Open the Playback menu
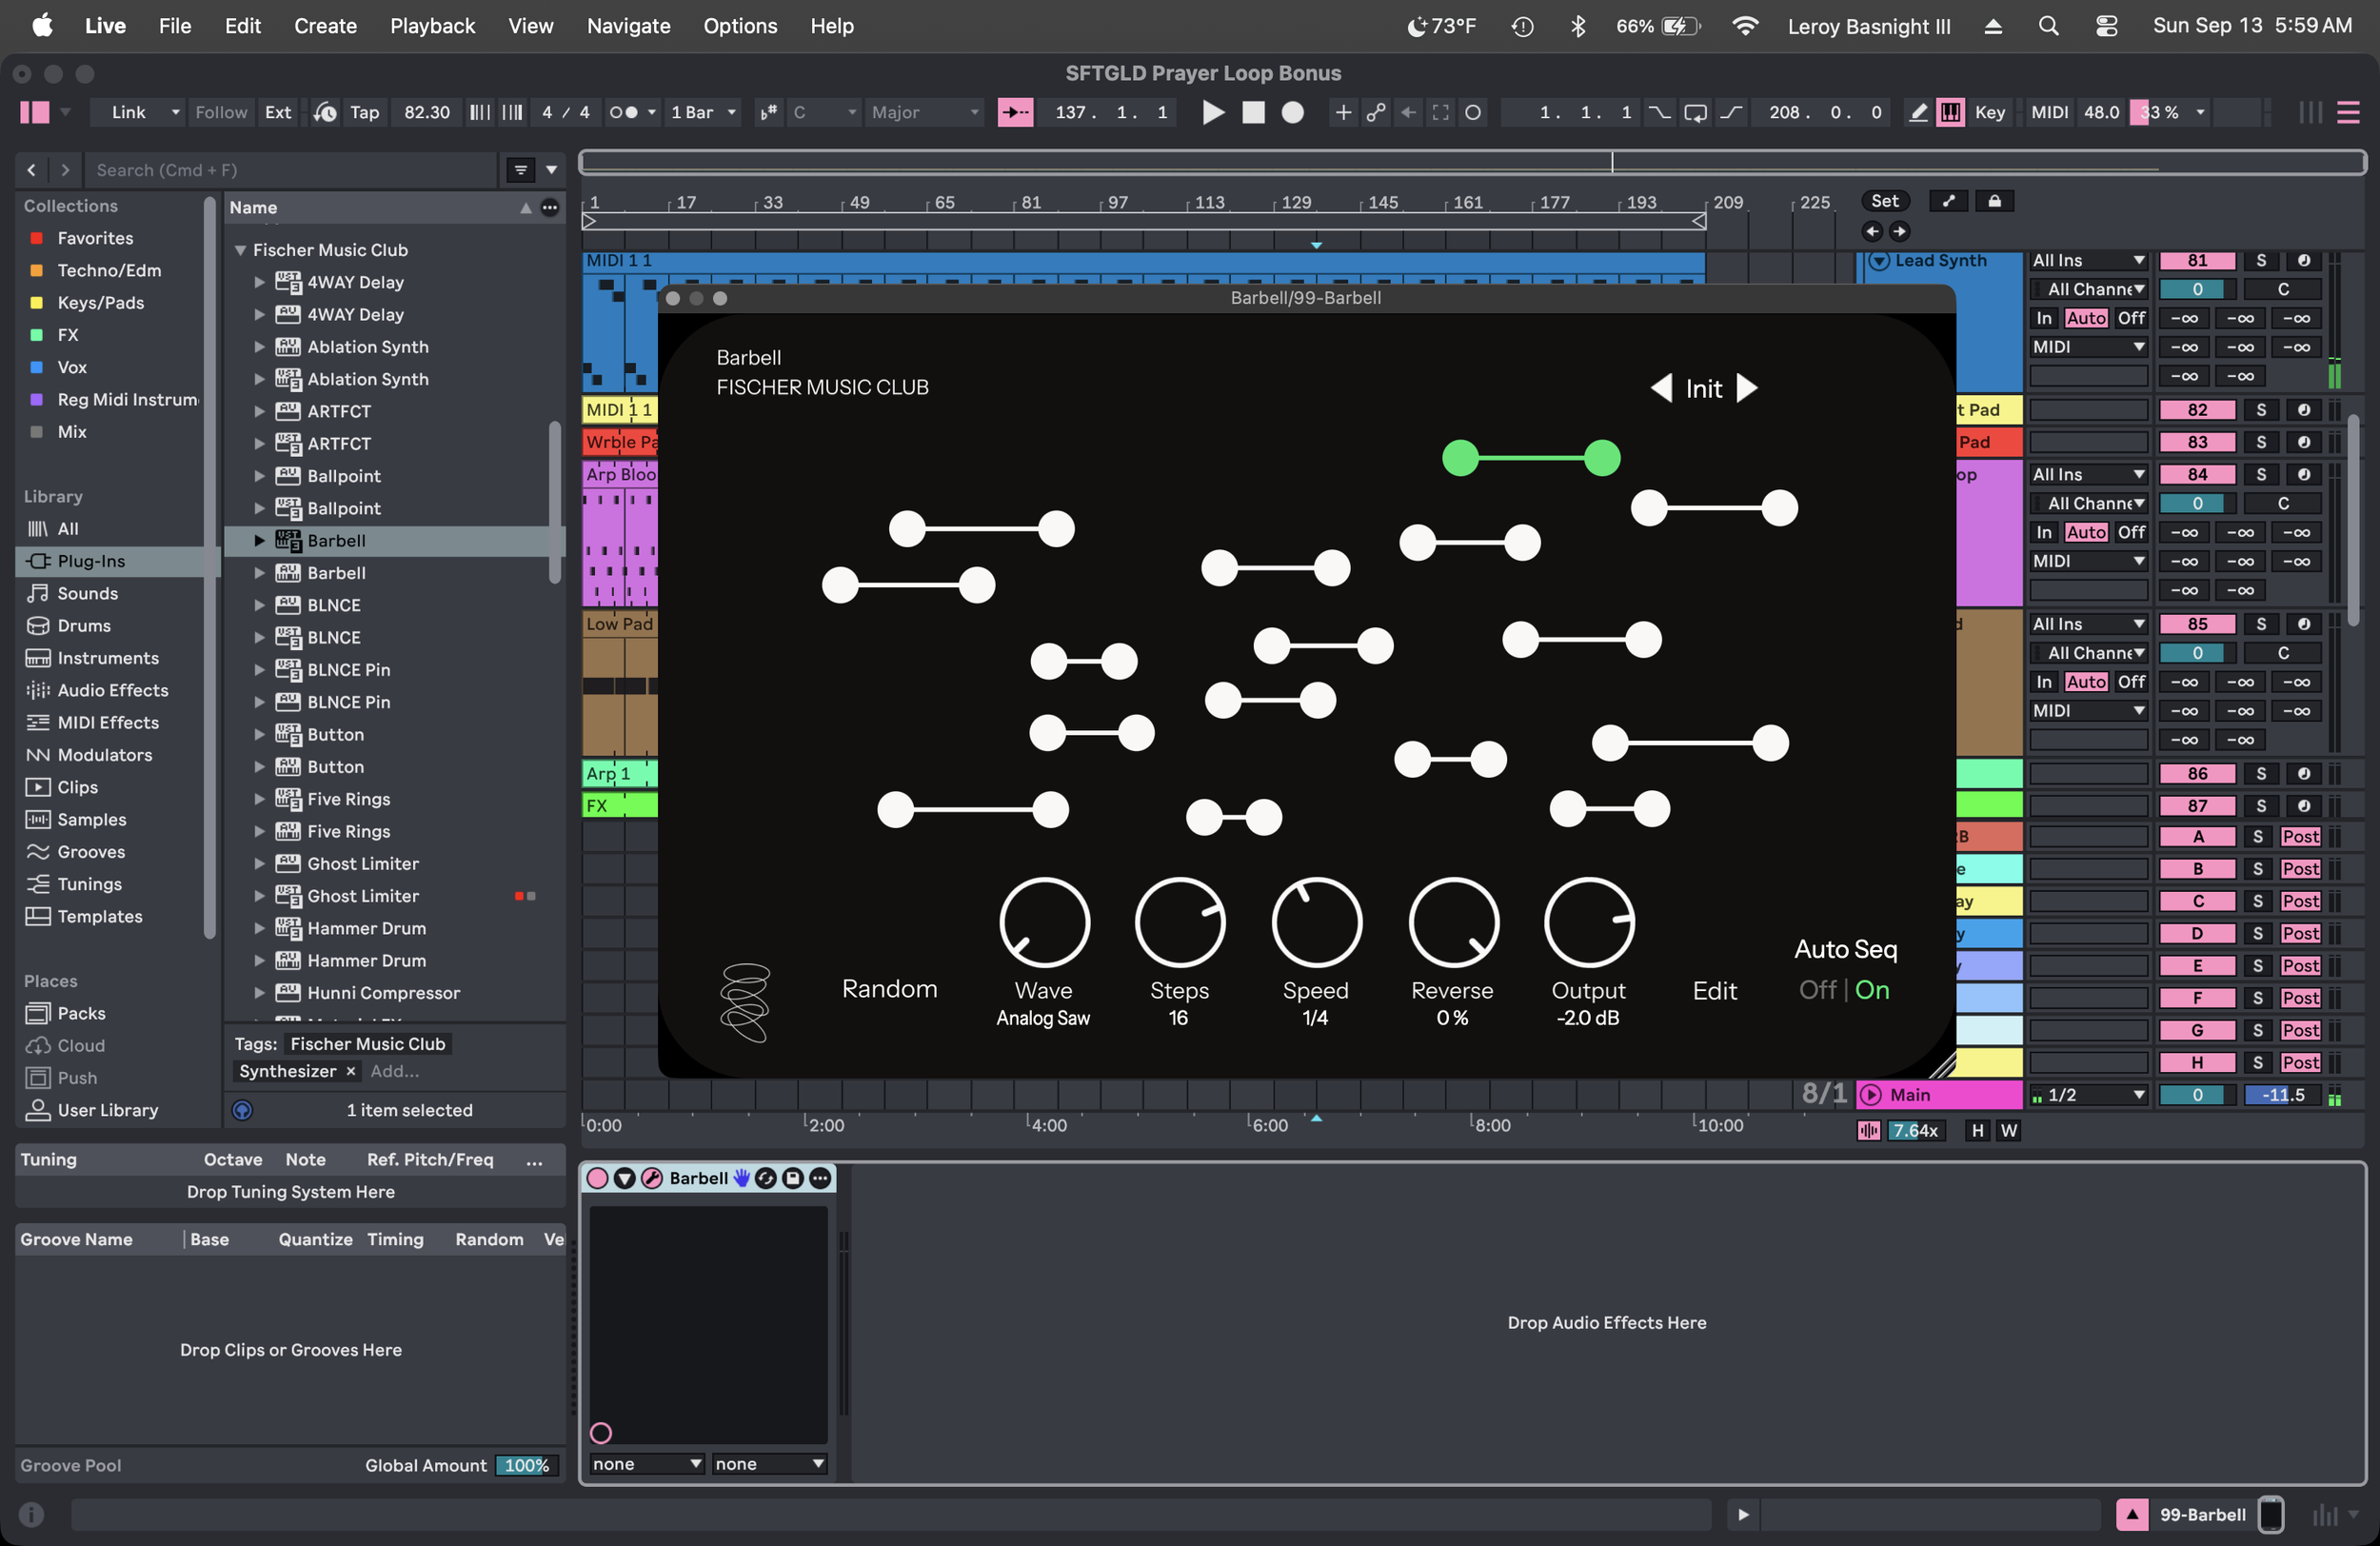The width and height of the screenshot is (2380, 1546). tap(432, 26)
